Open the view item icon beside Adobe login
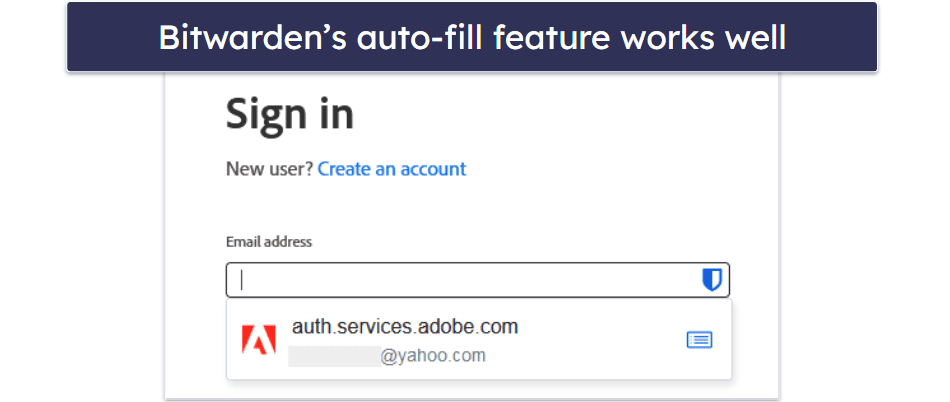Screen dimensions: 950x402 coord(699,340)
